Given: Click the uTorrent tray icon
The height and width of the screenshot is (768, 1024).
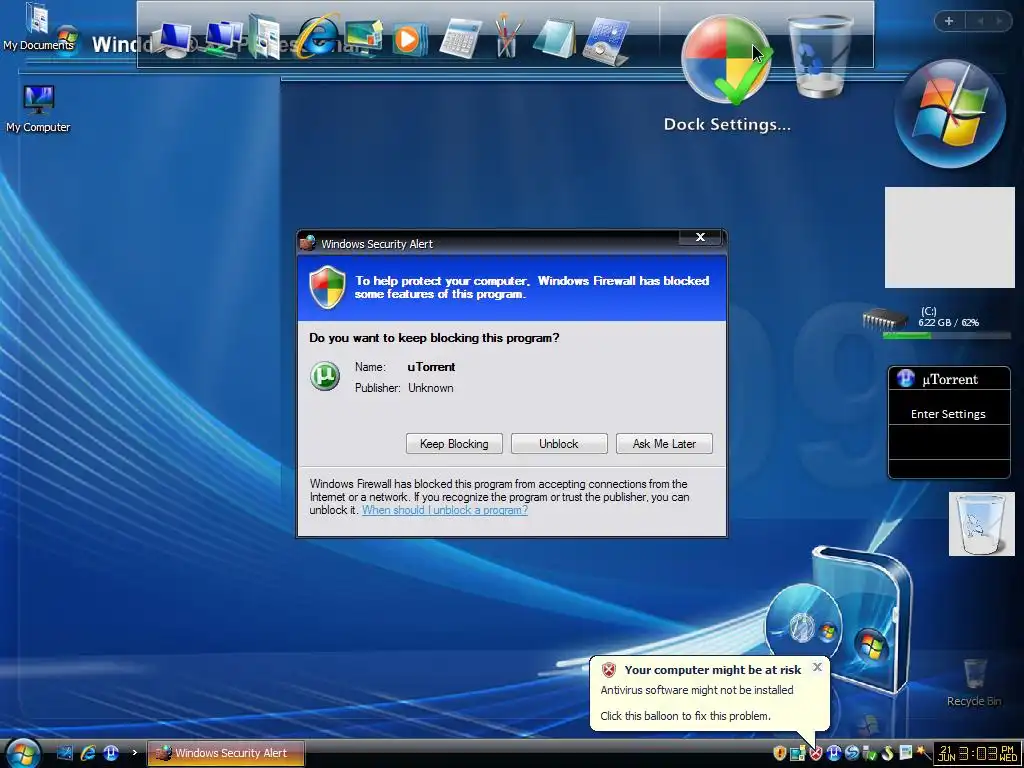Looking at the screenshot, I should tap(833, 753).
